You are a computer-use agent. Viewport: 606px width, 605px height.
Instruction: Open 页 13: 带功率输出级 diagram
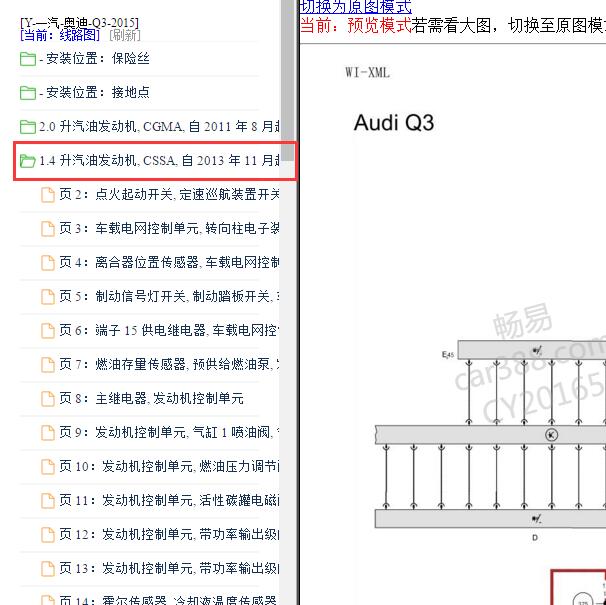(x=169, y=569)
